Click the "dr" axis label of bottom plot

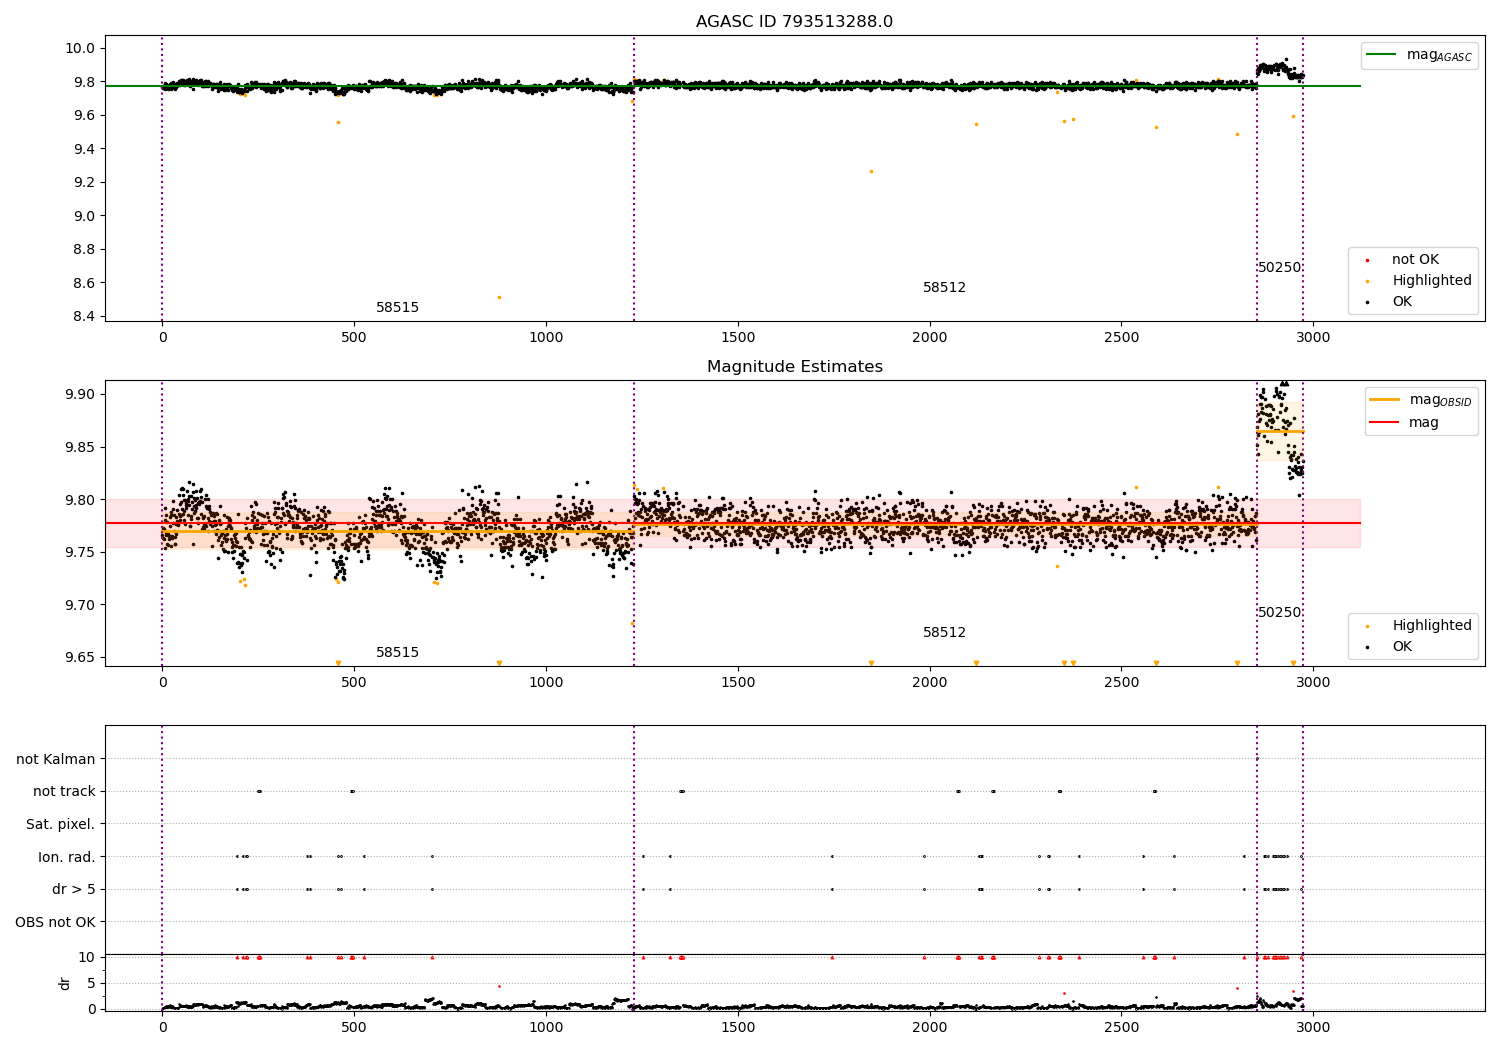pyautogui.click(x=65, y=983)
